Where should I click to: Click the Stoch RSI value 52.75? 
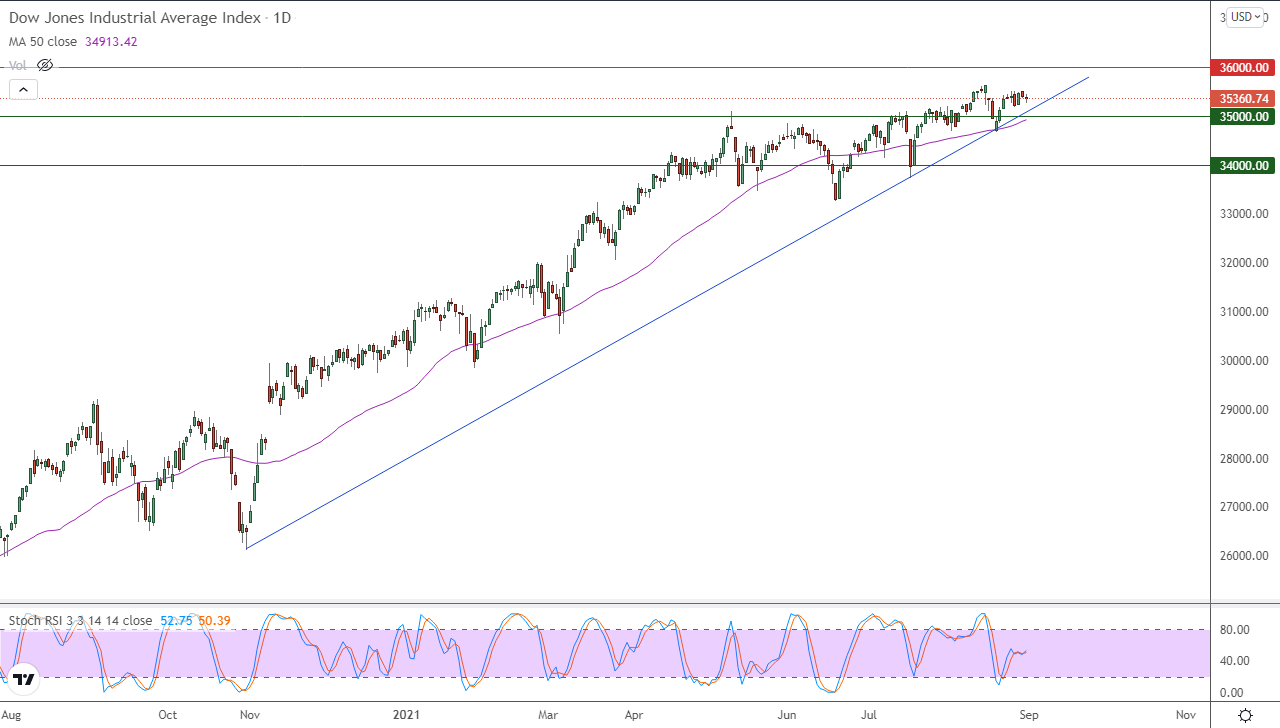(x=174, y=621)
